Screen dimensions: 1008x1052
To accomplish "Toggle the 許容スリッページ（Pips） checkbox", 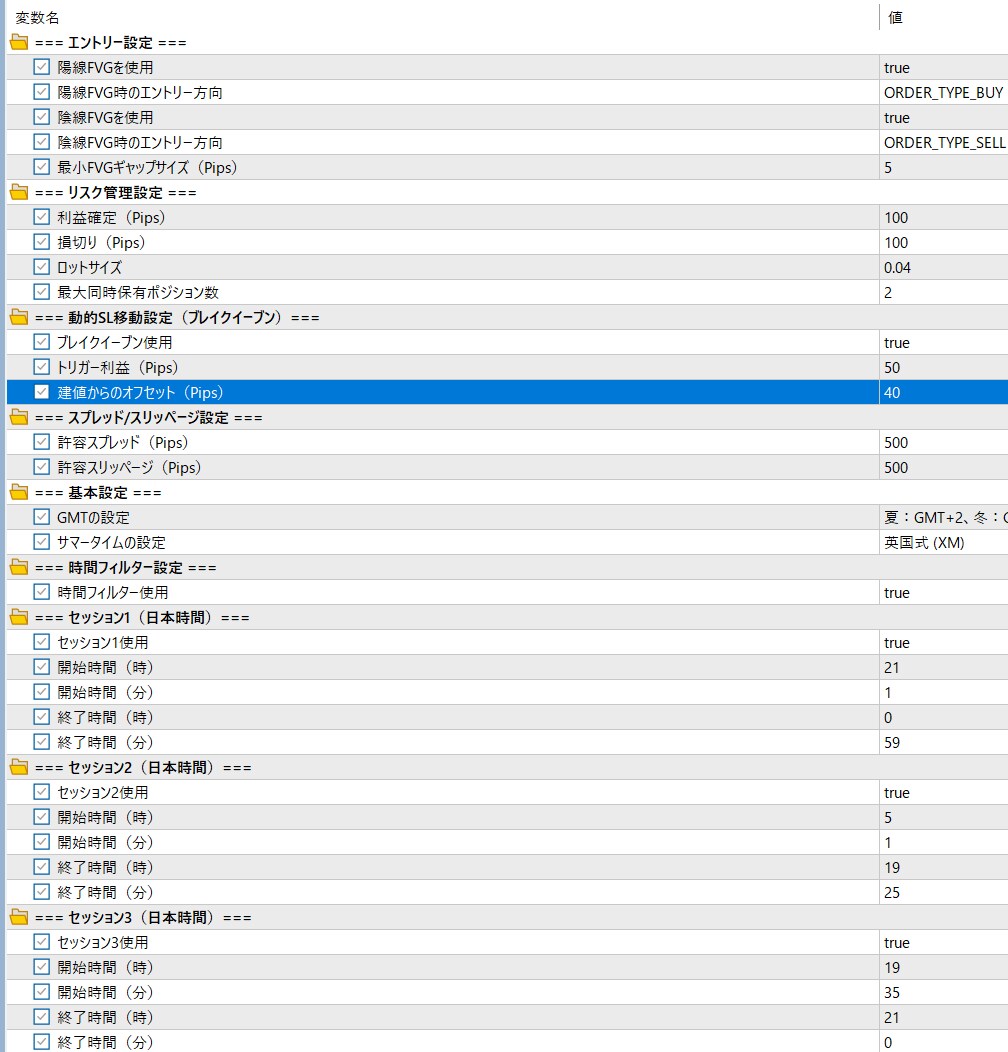I will (x=42, y=467).
